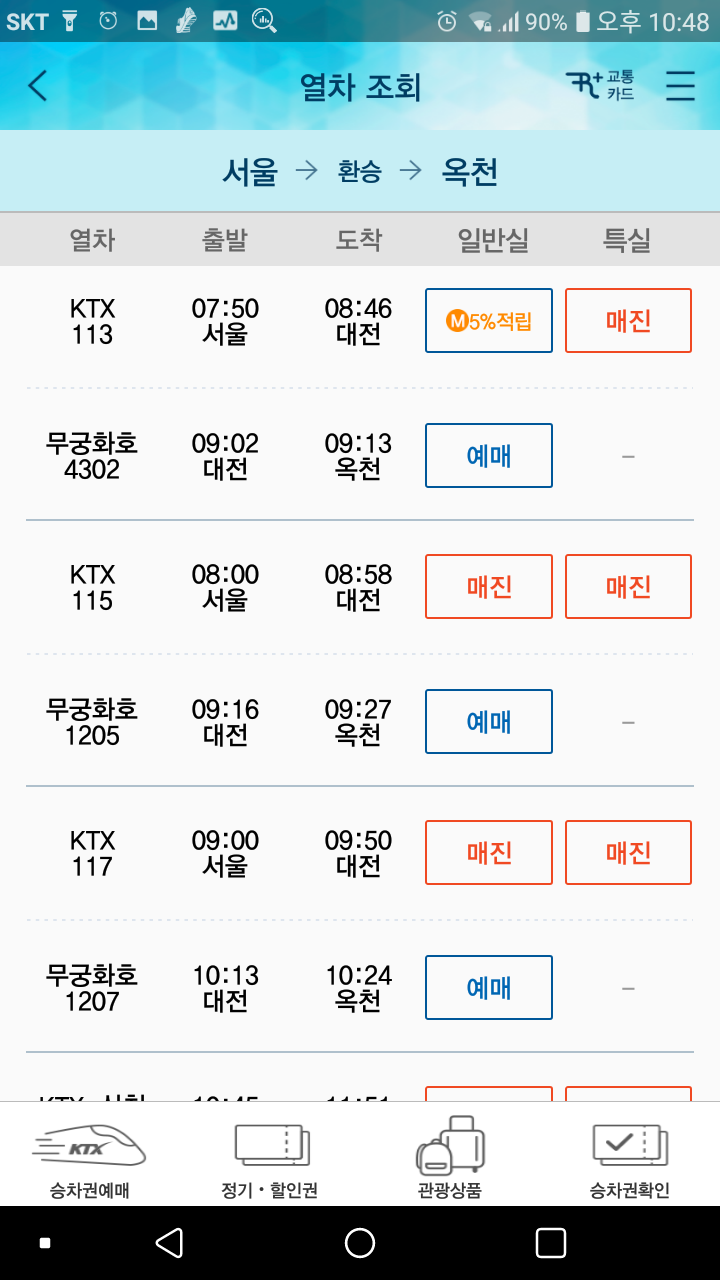Book KTX 113 with M5%적립 button

489,321
